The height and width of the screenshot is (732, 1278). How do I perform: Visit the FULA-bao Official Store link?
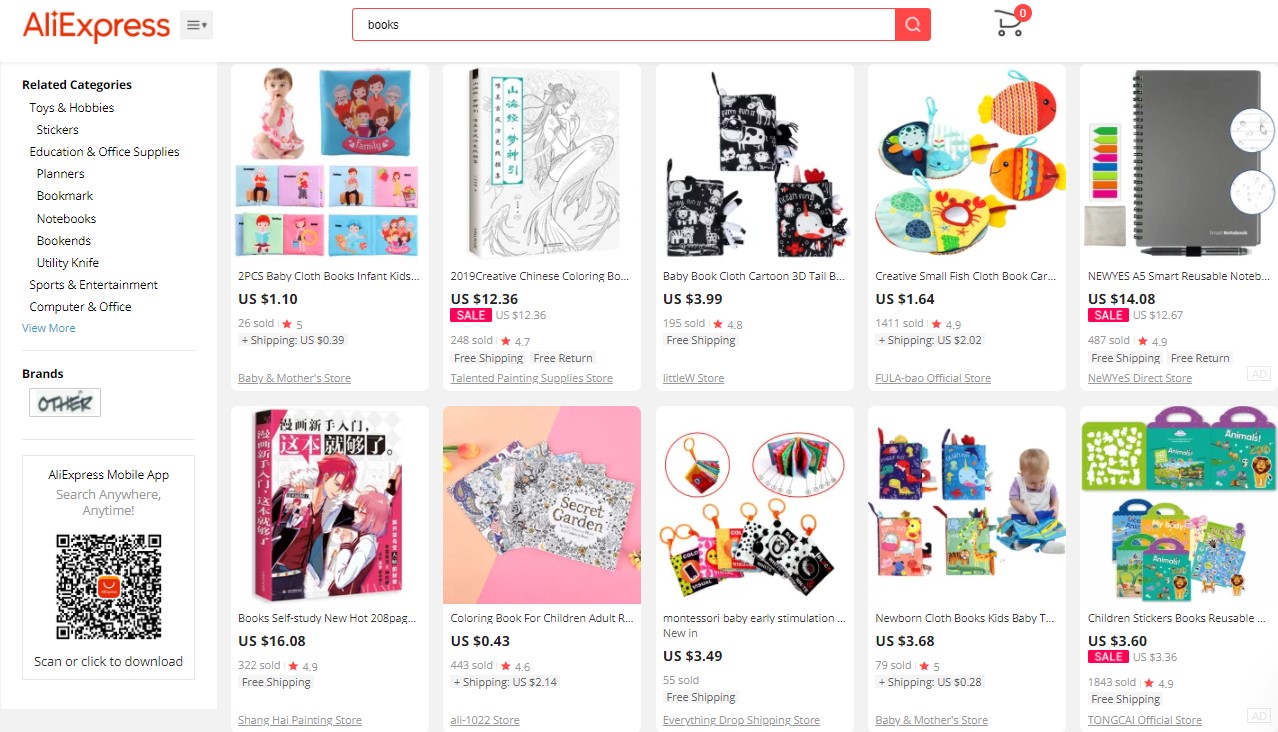pyautogui.click(x=933, y=378)
